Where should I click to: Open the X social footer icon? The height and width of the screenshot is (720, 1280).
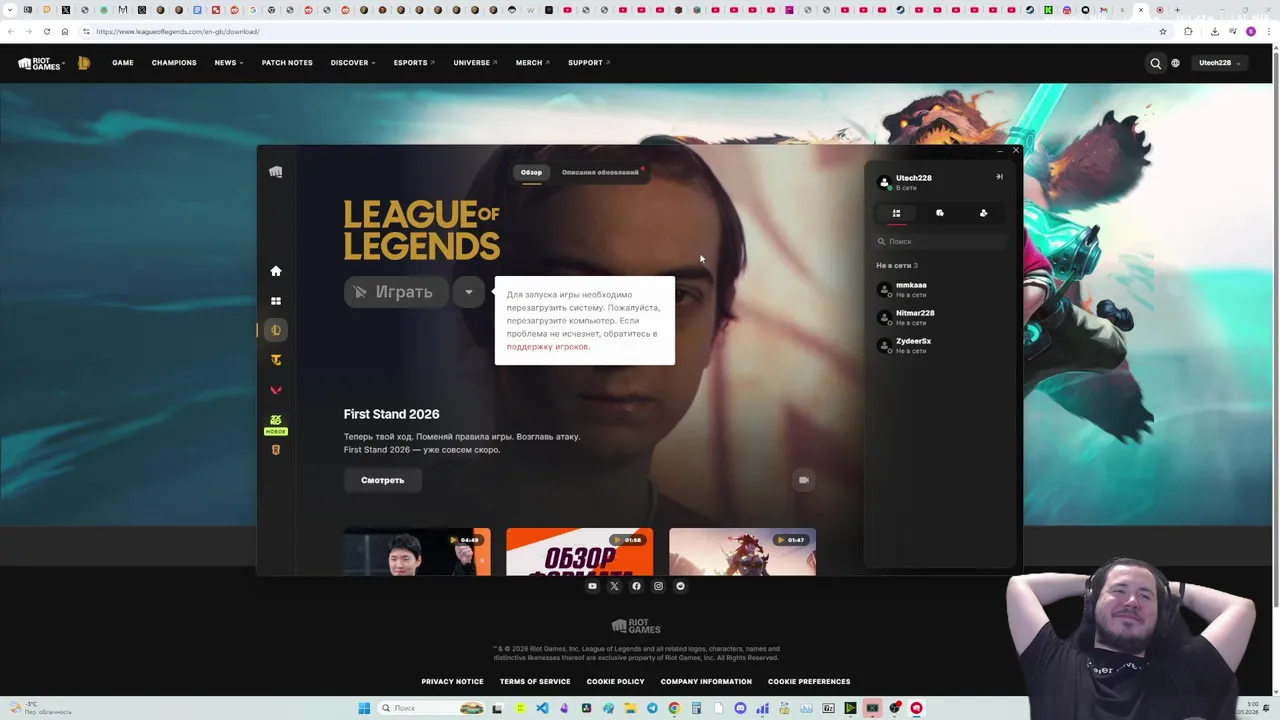tap(614, 586)
